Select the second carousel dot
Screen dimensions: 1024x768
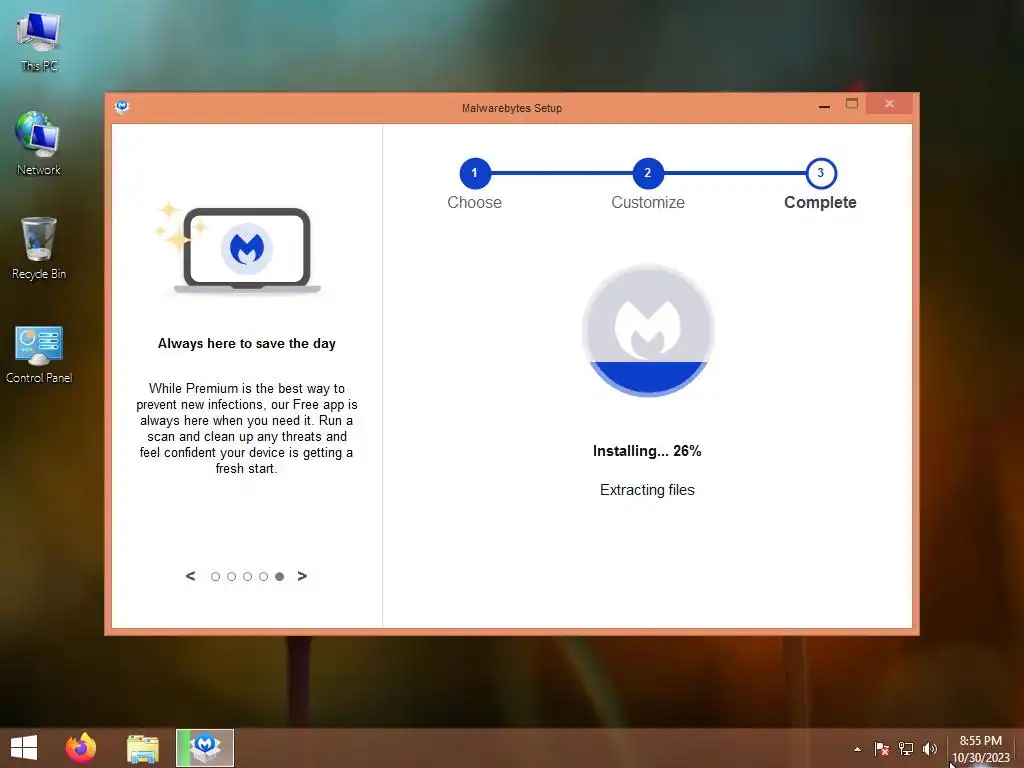(231, 577)
